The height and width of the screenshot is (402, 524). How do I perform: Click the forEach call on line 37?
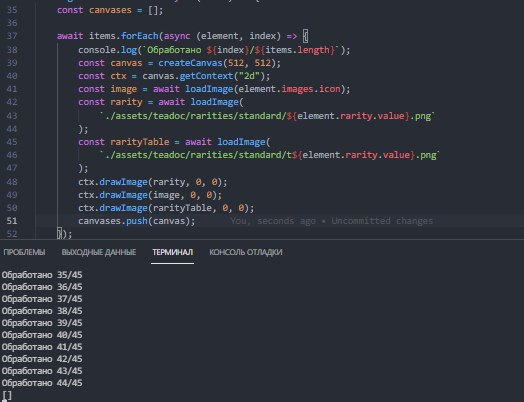tap(139, 36)
